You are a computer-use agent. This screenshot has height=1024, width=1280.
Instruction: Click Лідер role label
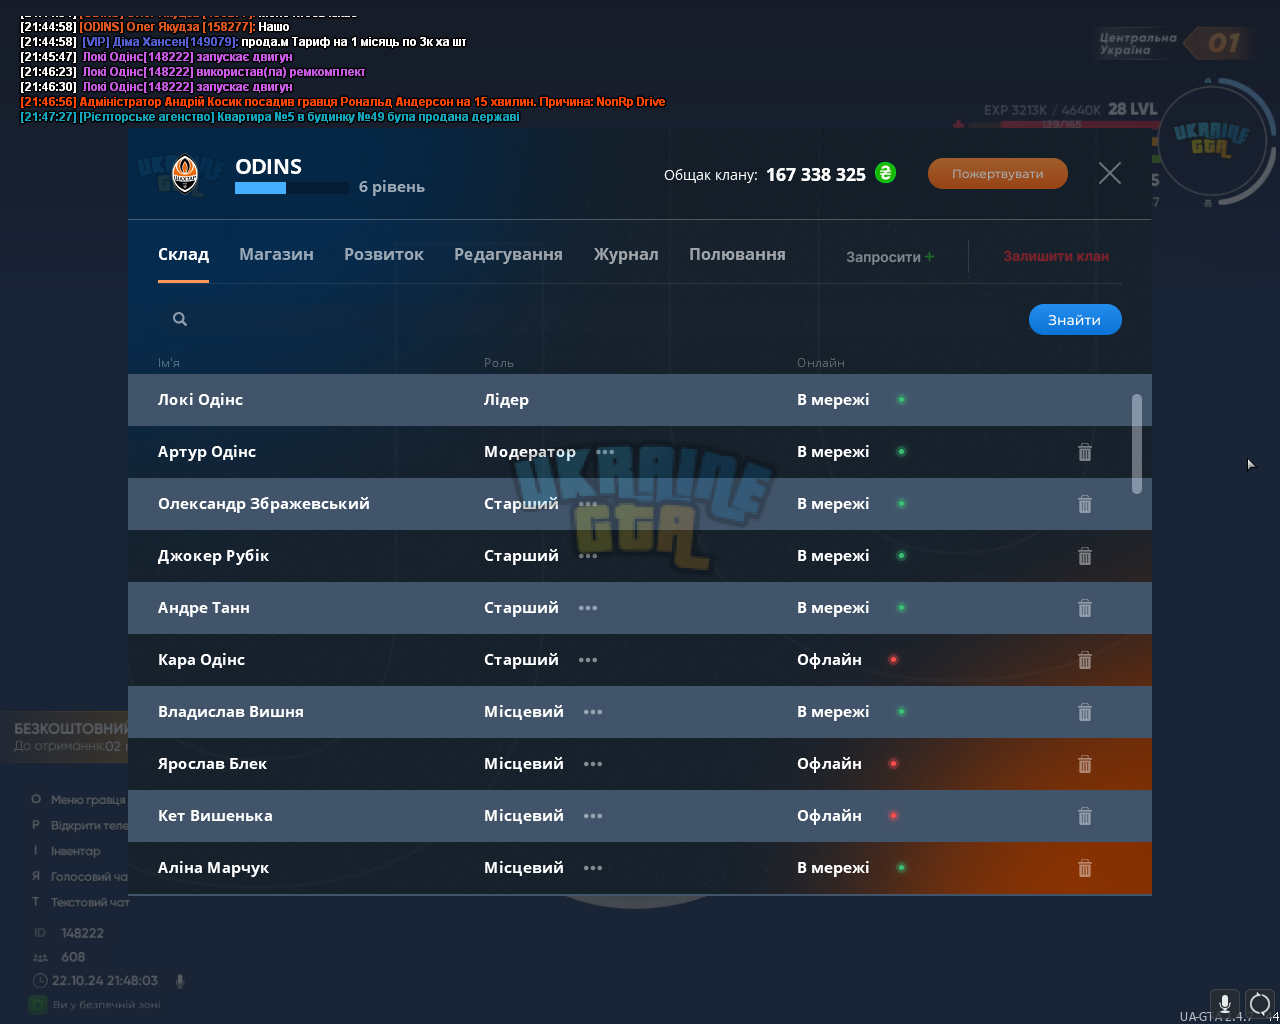click(x=507, y=400)
